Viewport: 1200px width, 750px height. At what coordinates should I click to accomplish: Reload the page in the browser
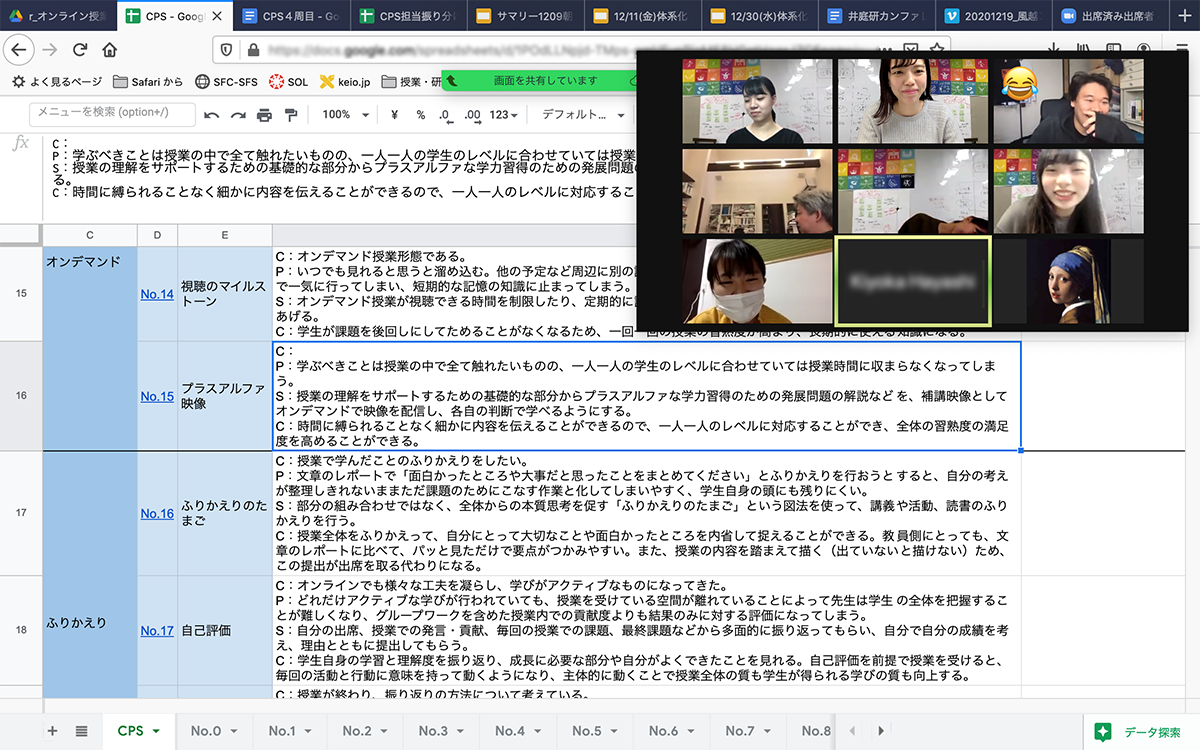pos(79,50)
